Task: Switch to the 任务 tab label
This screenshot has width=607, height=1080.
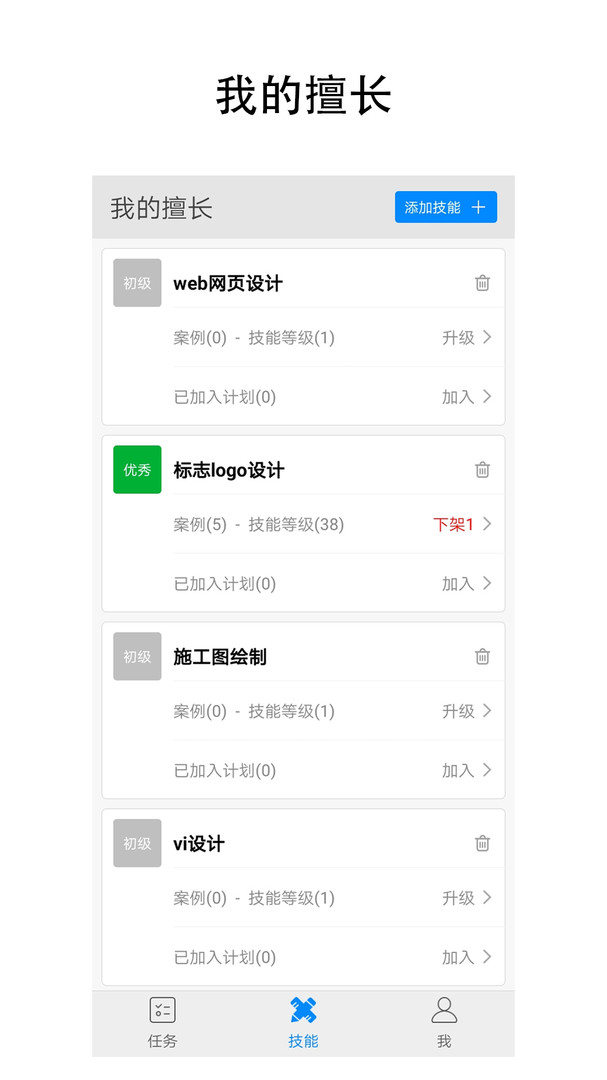Action: pos(162,1041)
